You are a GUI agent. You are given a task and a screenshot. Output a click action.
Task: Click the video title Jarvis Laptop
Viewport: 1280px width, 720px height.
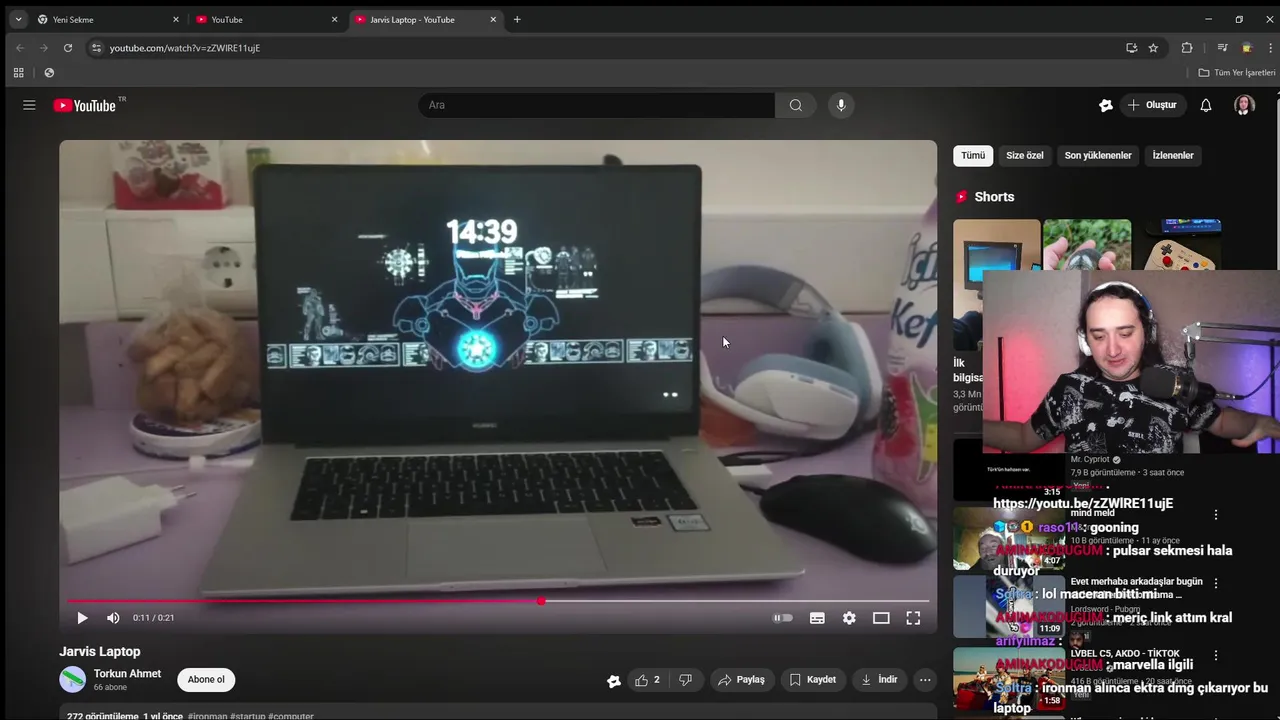pos(100,651)
